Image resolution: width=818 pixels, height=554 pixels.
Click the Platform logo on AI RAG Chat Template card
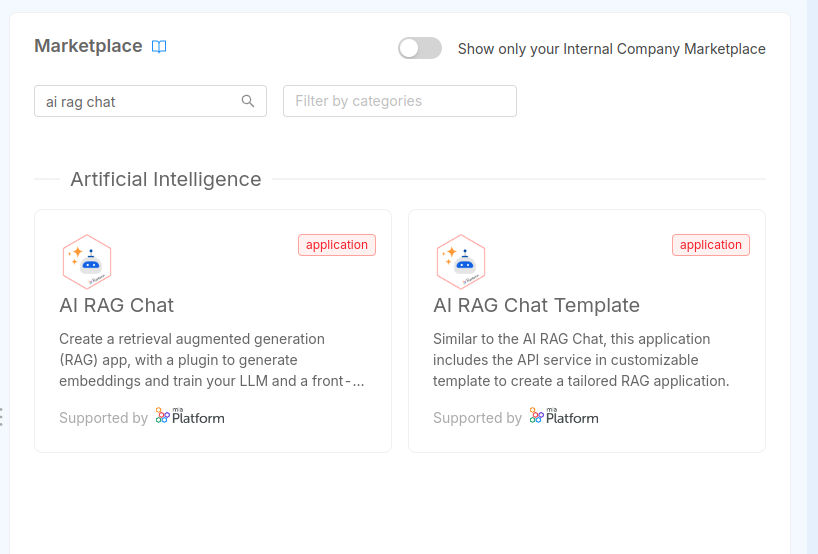coord(564,416)
